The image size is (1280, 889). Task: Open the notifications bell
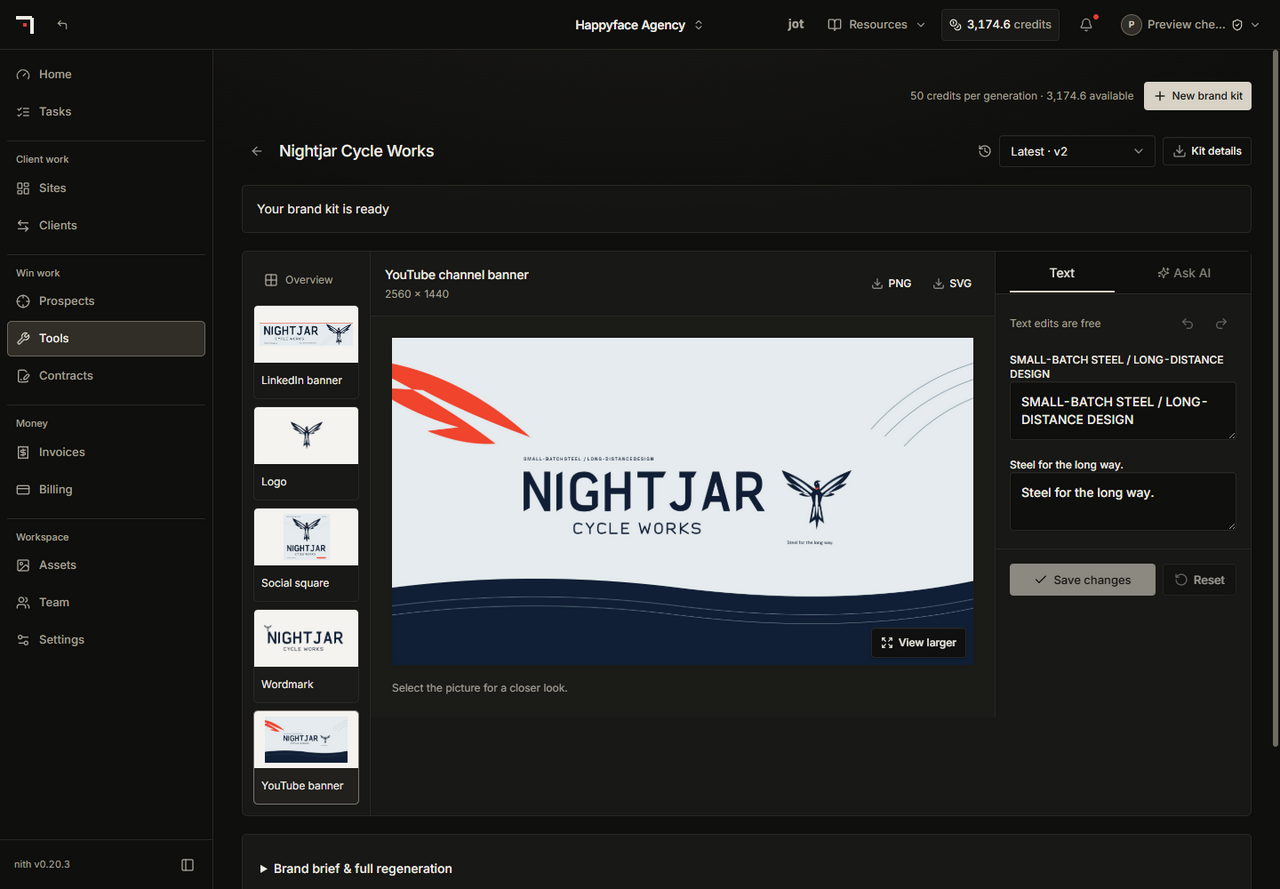[1087, 25]
